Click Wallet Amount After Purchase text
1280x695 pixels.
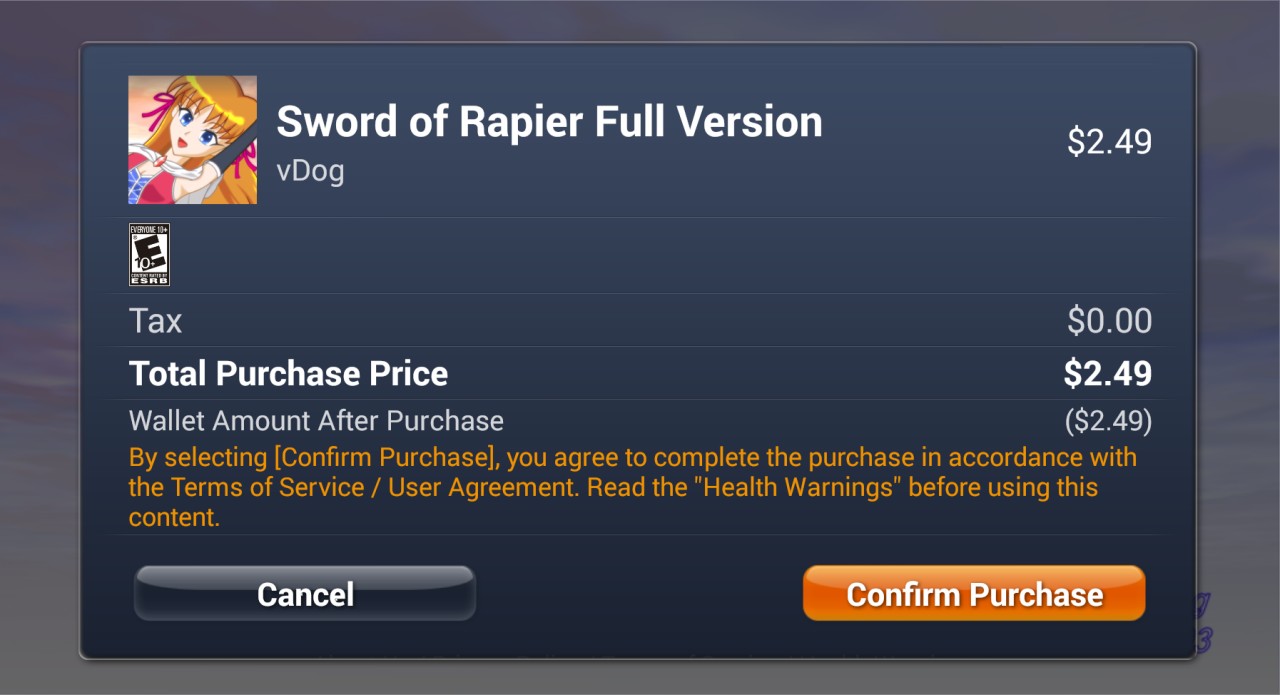click(x=316, y=421)
